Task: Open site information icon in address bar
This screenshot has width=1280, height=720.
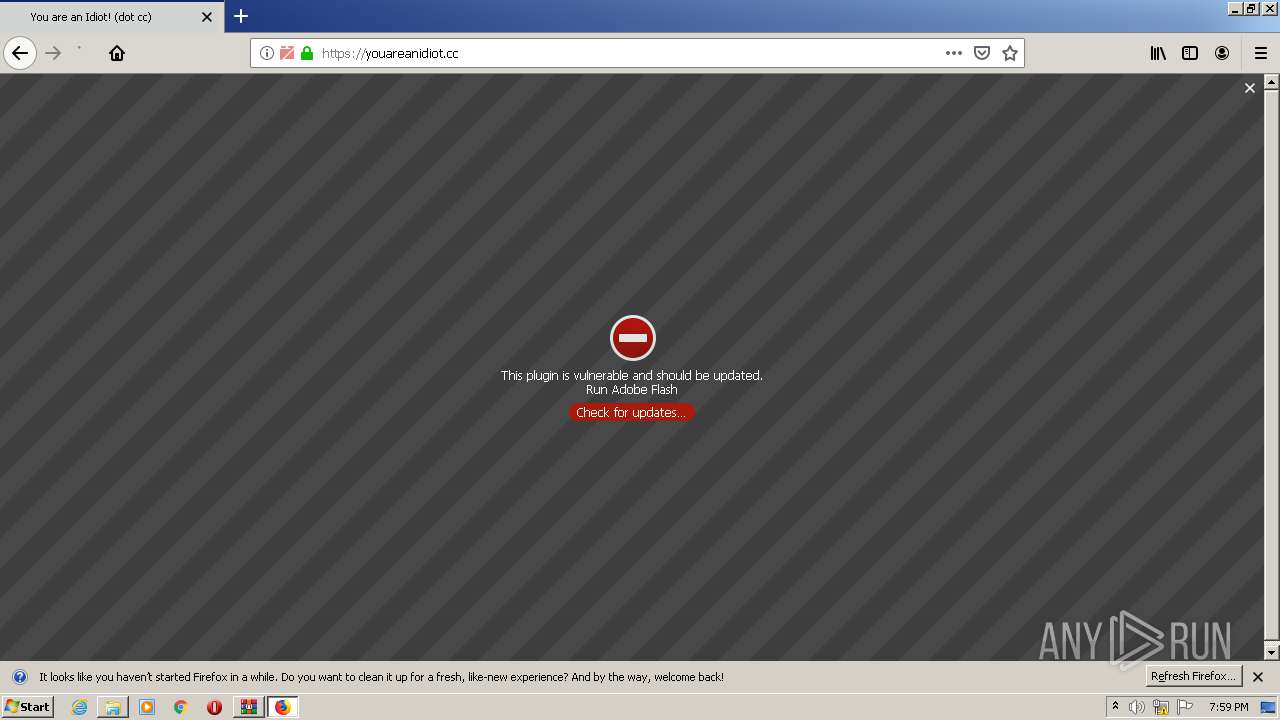Action: (x=267, y=53)
